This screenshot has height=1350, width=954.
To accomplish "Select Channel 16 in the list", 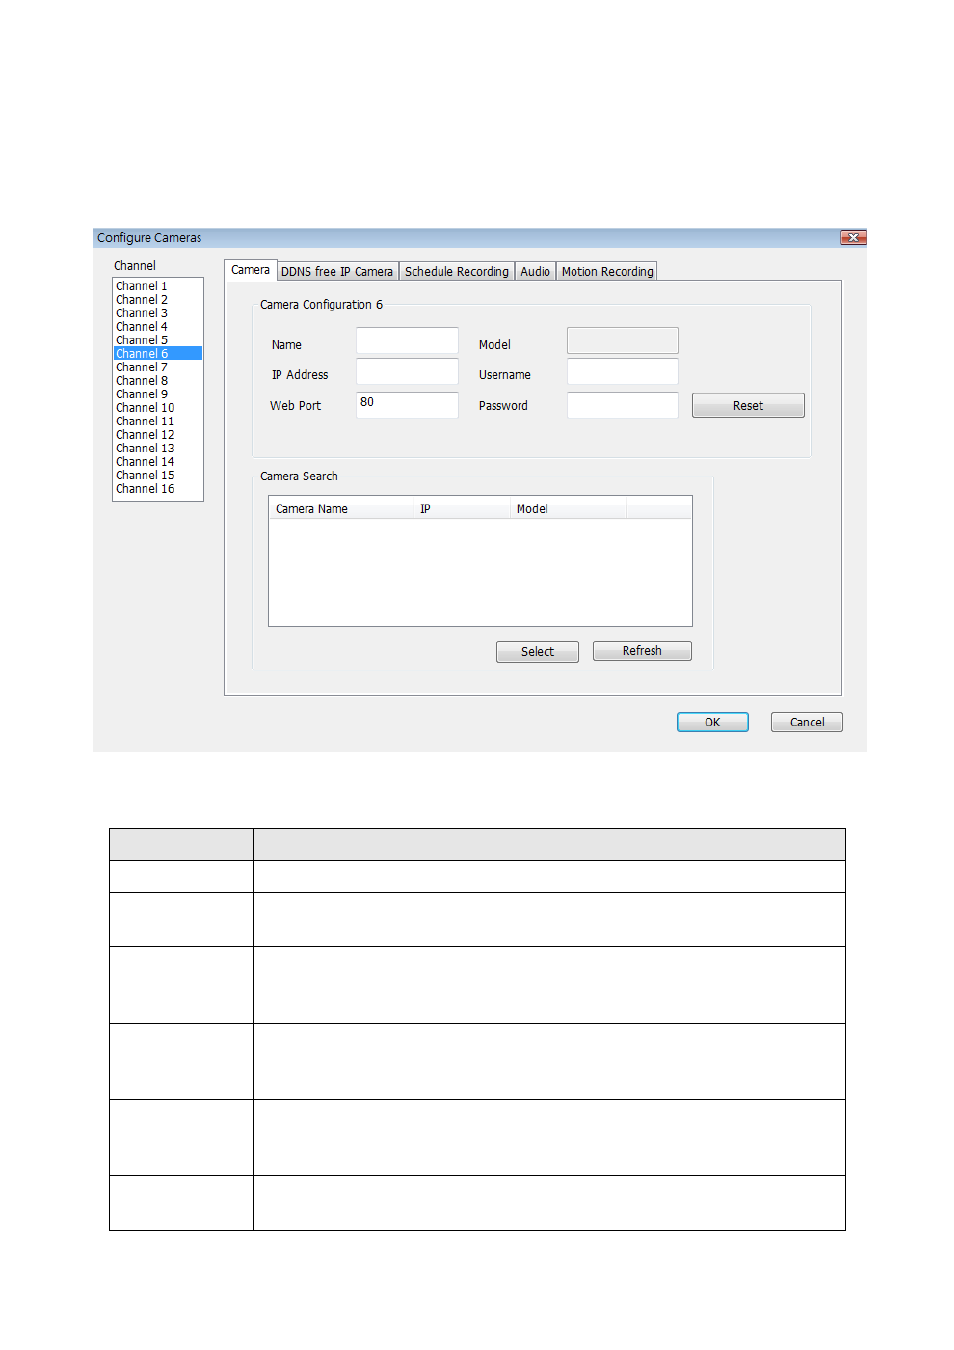I will tap(157, 489).
